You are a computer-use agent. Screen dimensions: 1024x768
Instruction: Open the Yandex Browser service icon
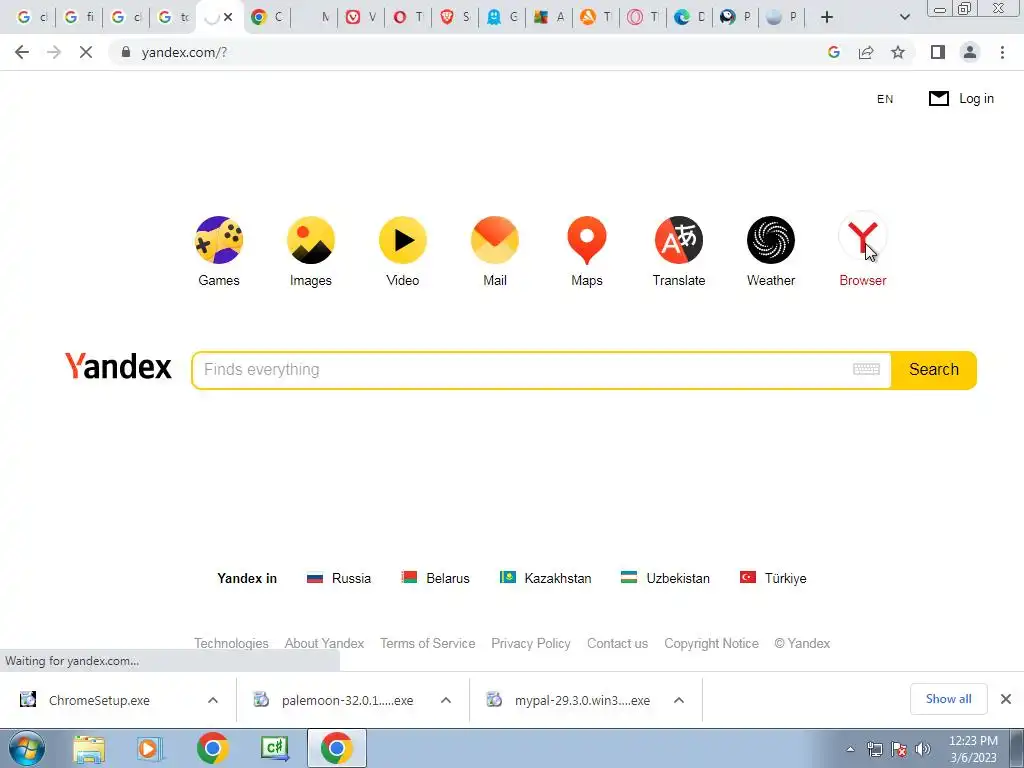[x=863, y=238]
